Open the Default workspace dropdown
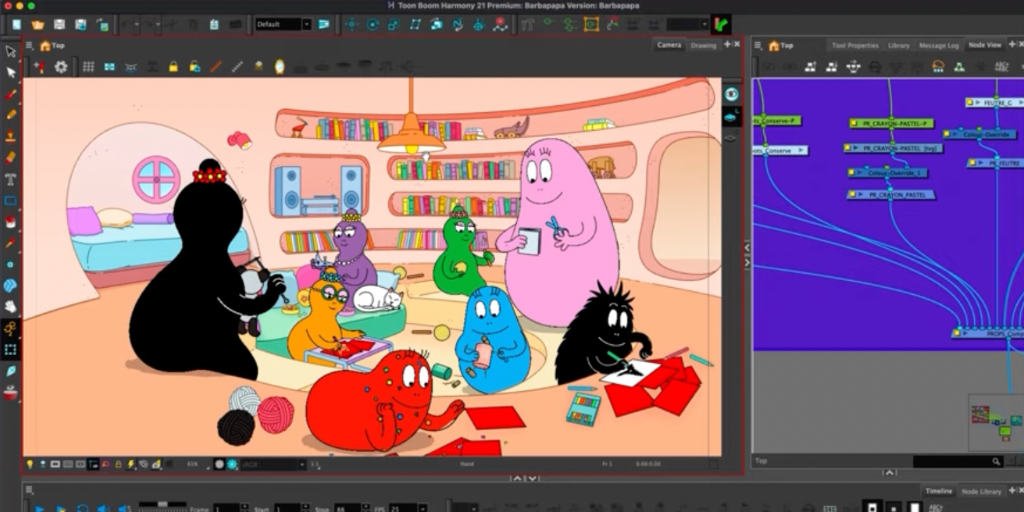Viewport: 1024px width, 512px height. 283,24
